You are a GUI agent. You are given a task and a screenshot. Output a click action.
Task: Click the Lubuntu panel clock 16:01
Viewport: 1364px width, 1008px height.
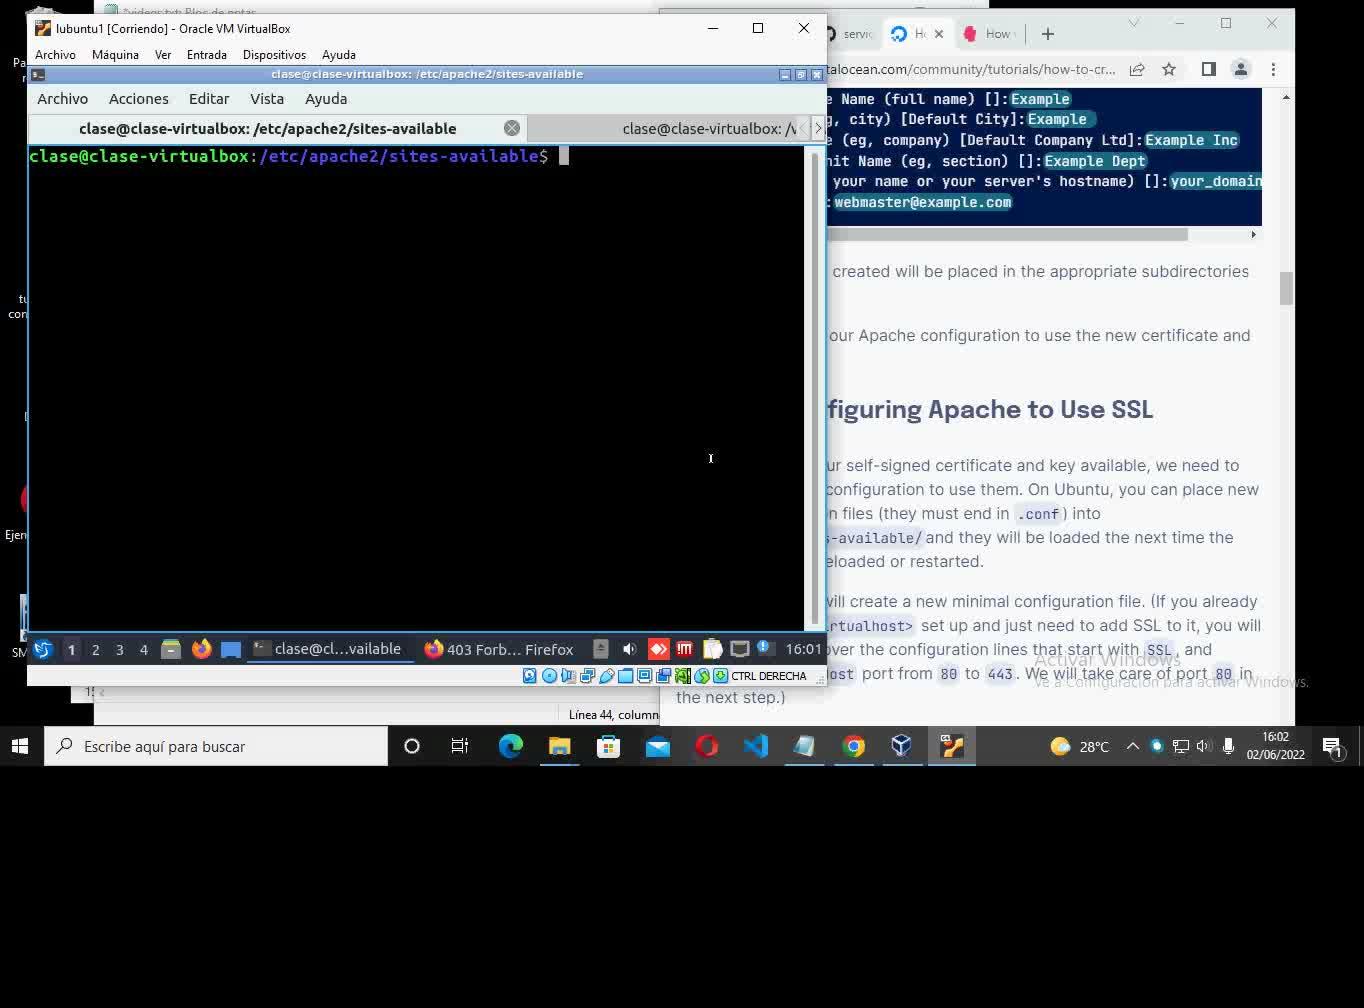click(x=803, y=649)
